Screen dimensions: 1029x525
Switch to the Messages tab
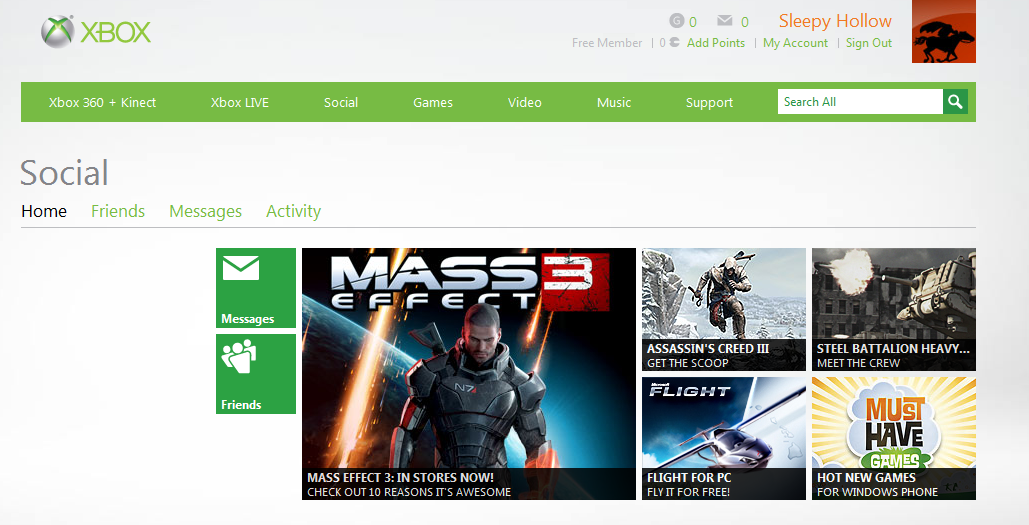[205, 211]
